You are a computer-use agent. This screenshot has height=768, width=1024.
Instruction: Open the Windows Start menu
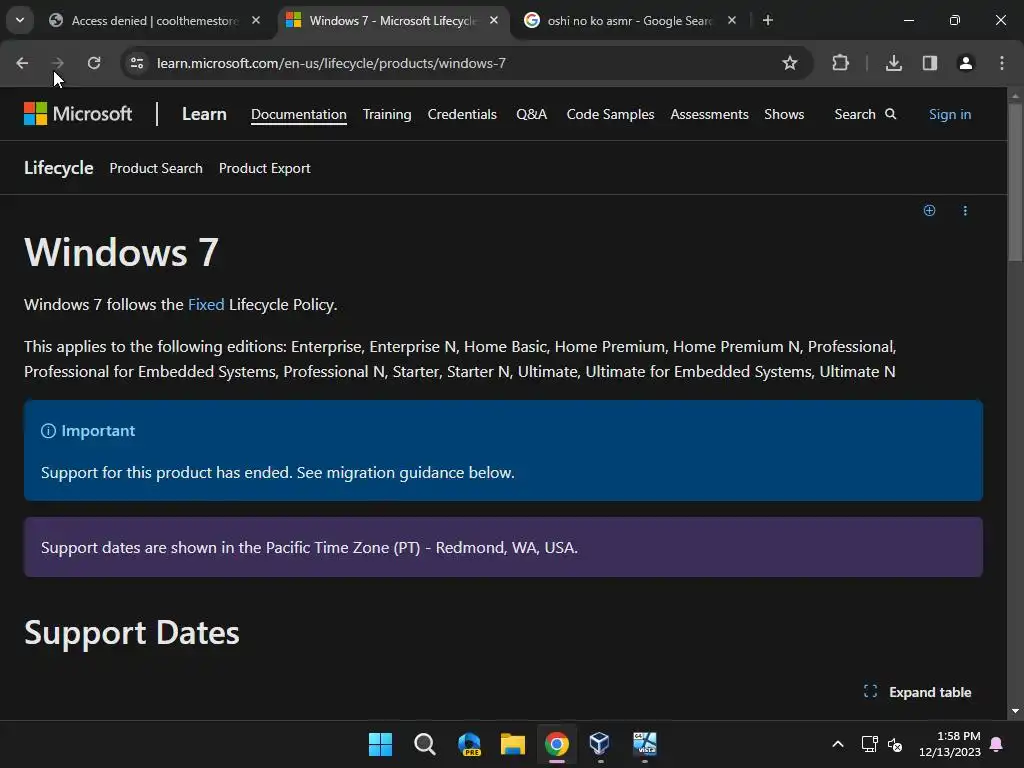[380, 744]
